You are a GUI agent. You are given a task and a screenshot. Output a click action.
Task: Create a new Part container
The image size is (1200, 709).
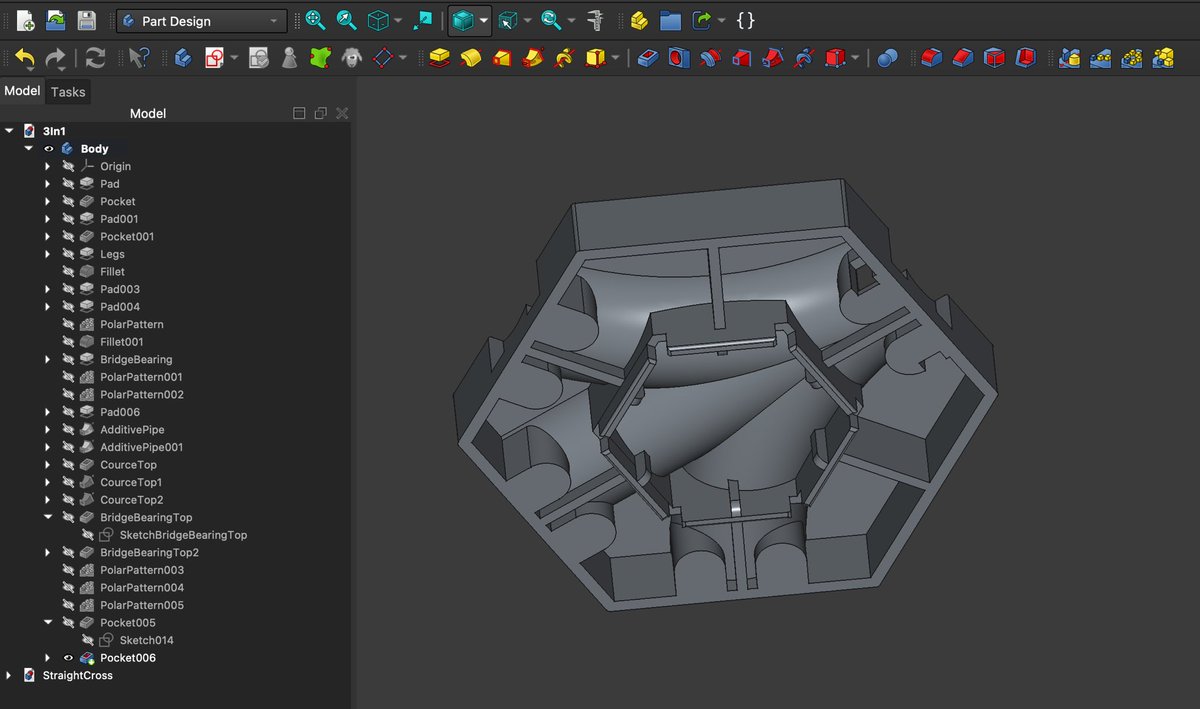(639, 20)
